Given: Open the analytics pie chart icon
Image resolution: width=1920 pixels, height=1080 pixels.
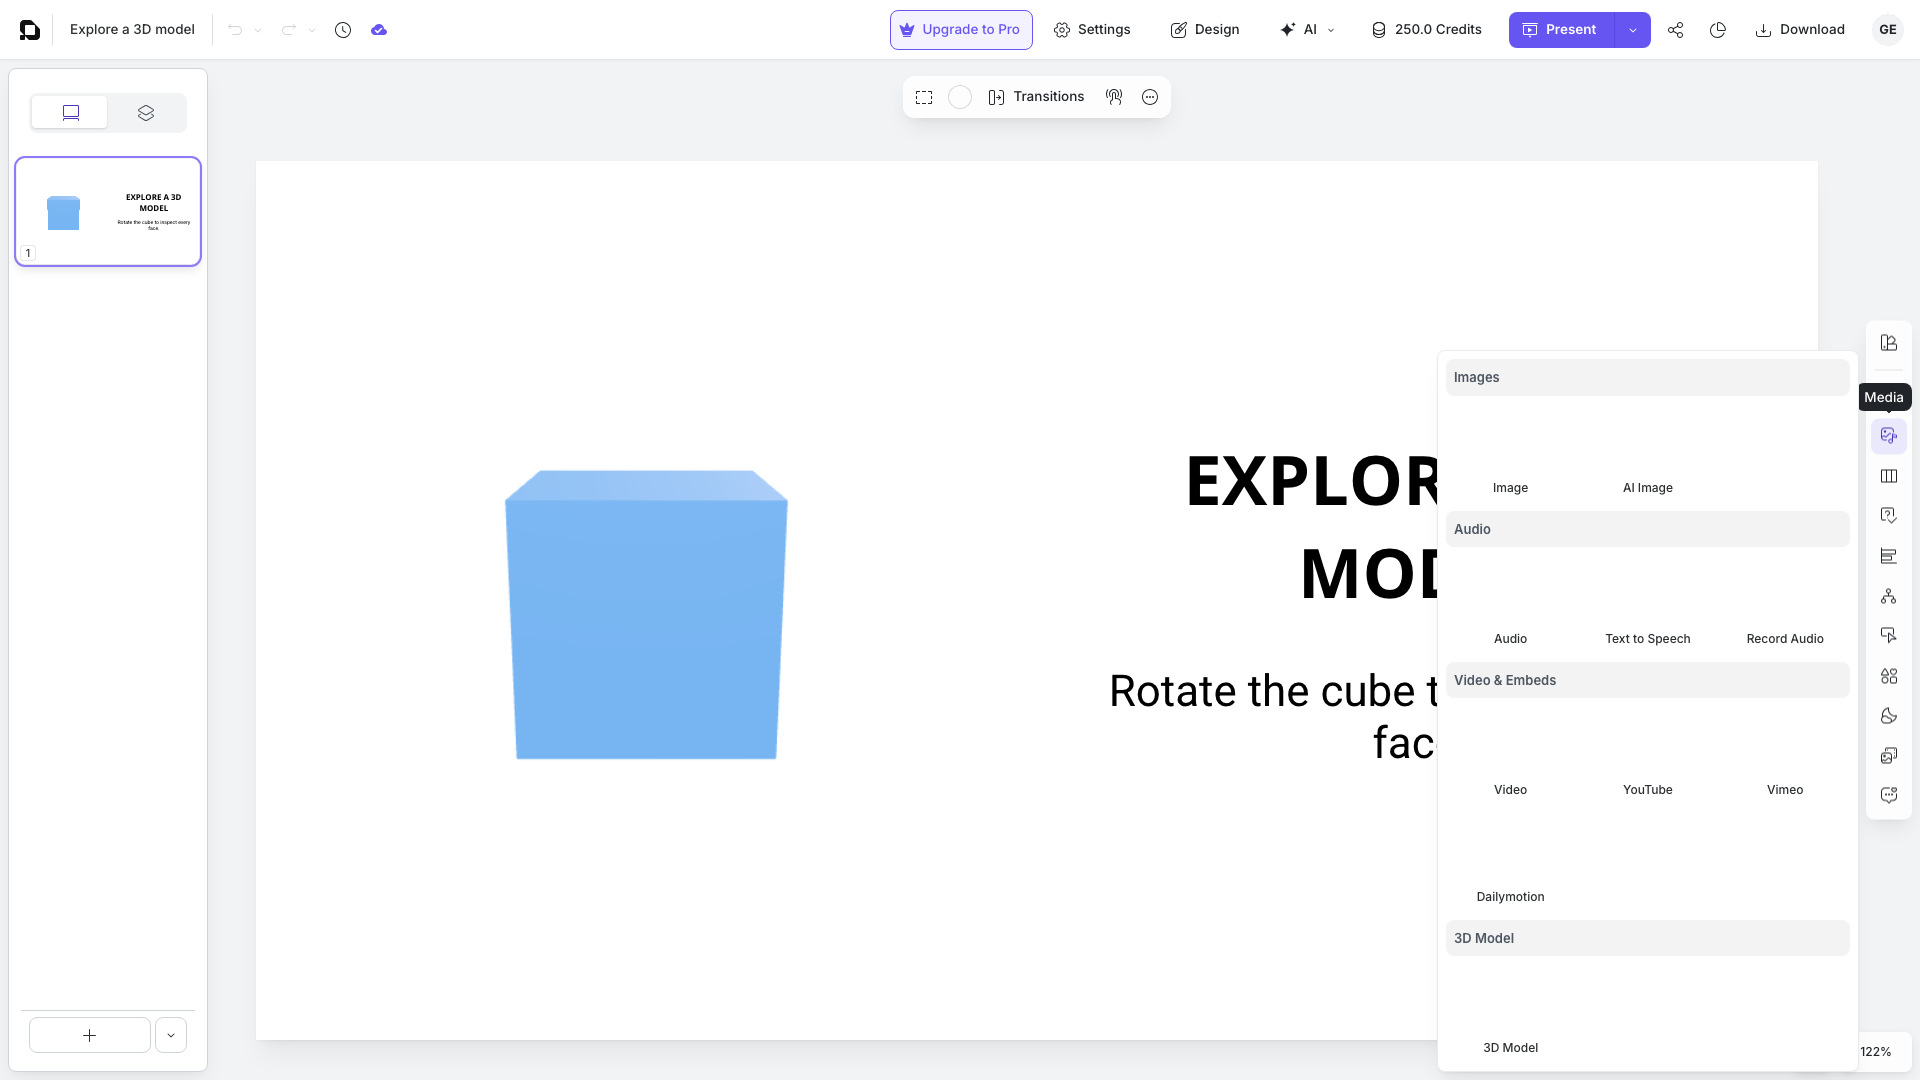Looking at the screenshot, I should coord(1718,30).
